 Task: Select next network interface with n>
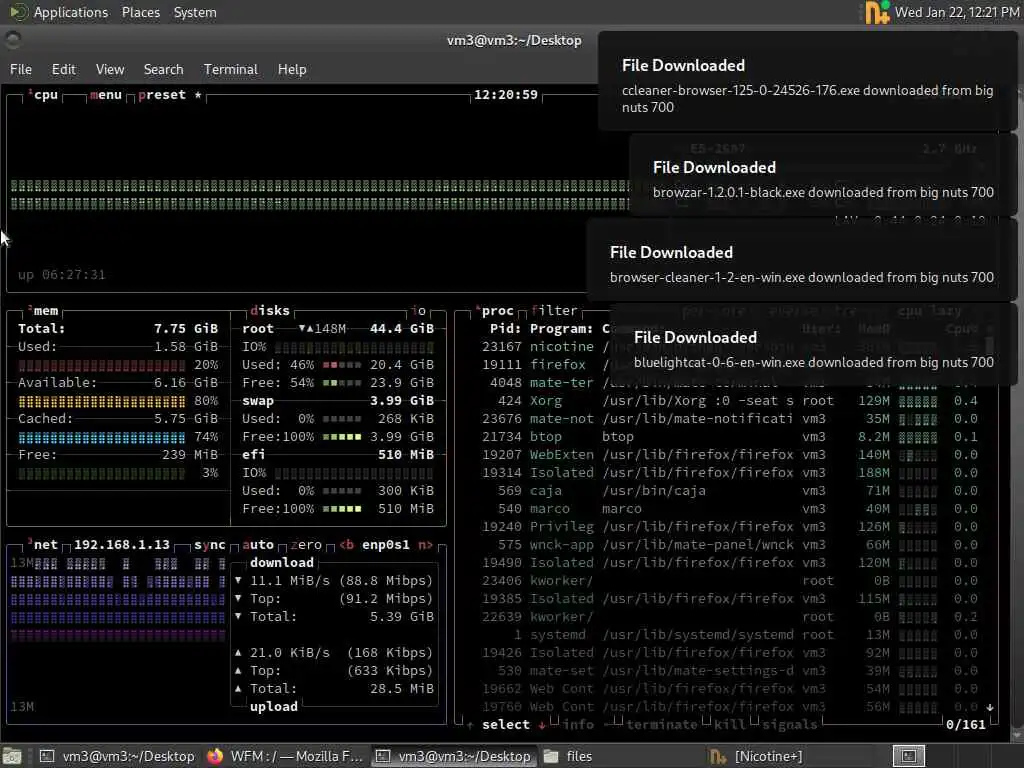point(425,545)
